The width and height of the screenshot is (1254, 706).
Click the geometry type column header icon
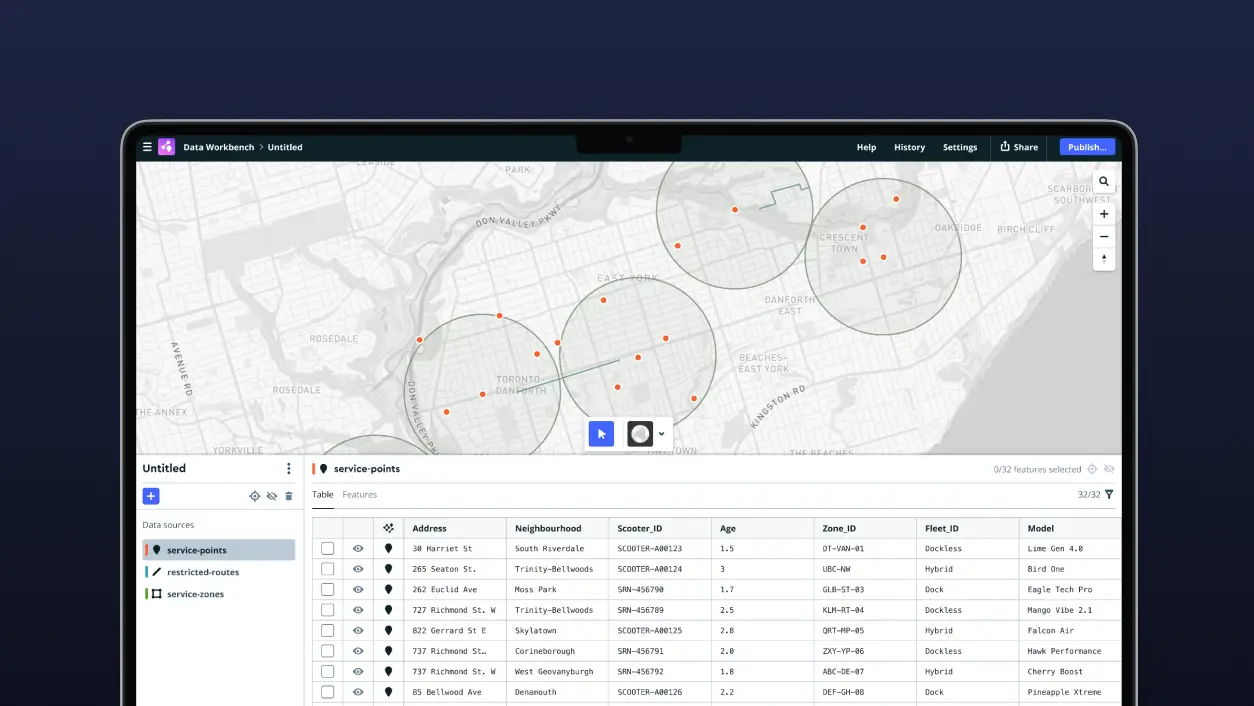click(389, 528)
